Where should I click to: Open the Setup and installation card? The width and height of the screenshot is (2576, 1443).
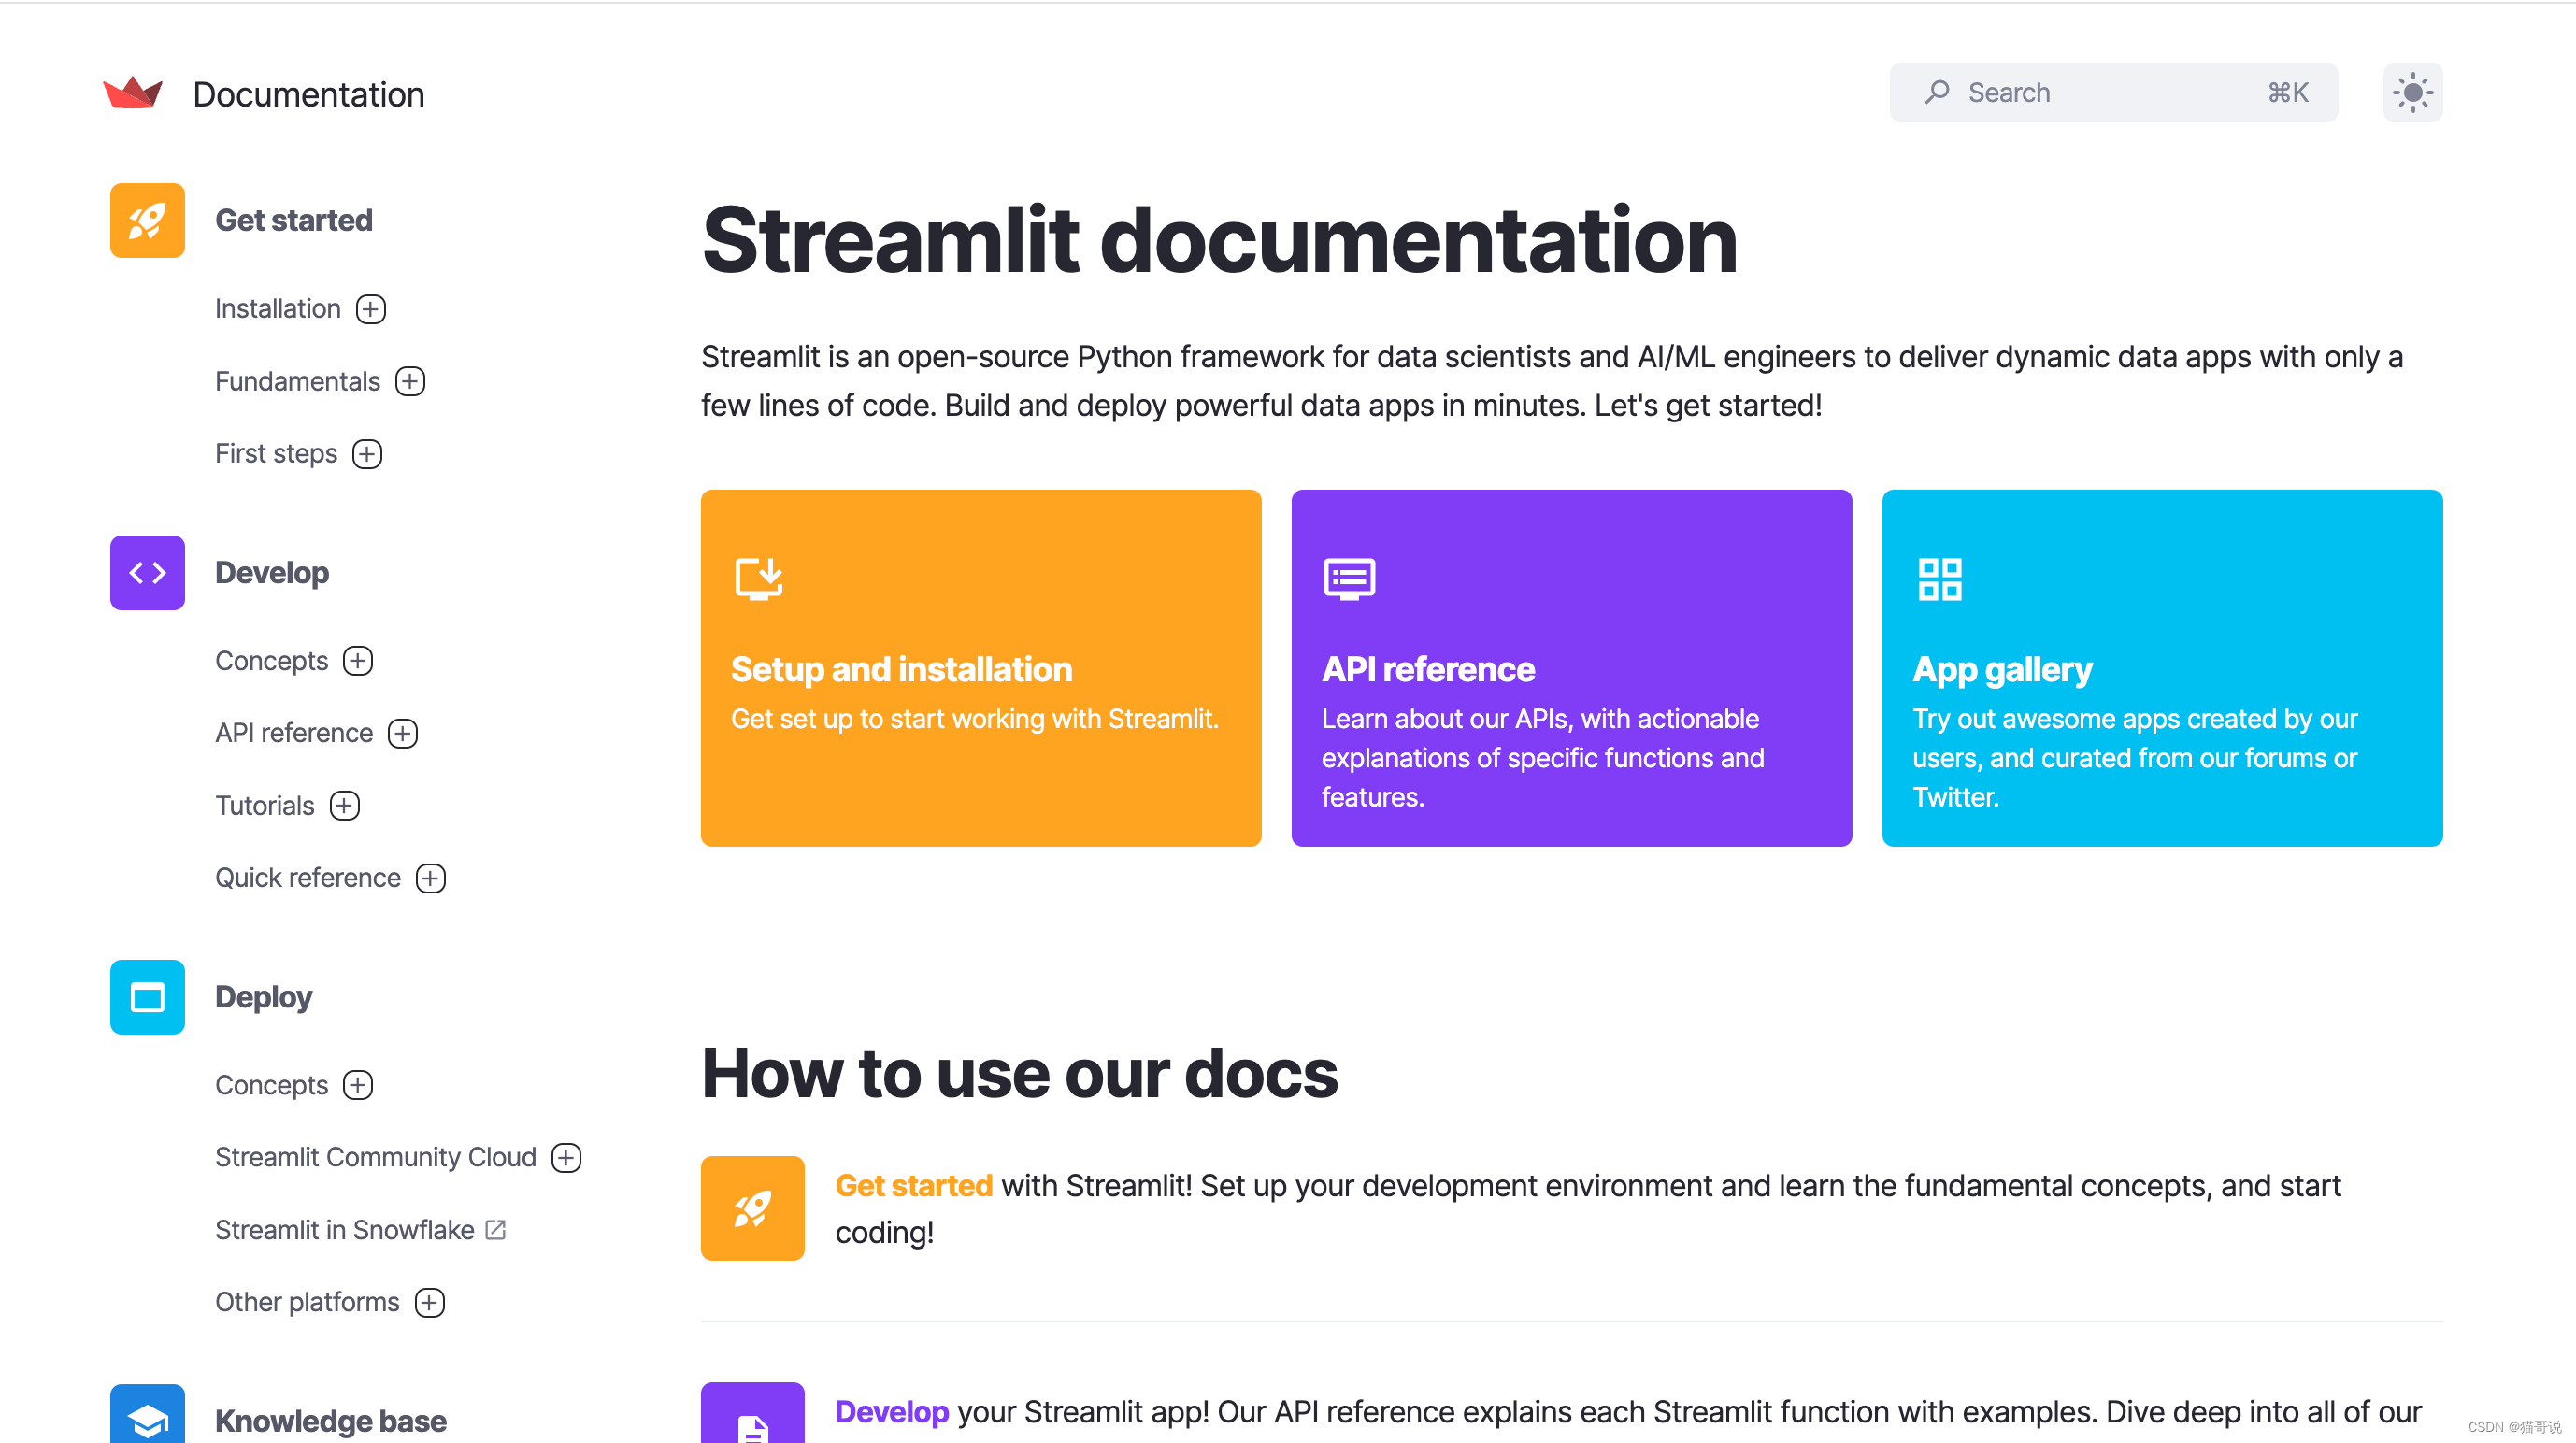click(981, 669)
